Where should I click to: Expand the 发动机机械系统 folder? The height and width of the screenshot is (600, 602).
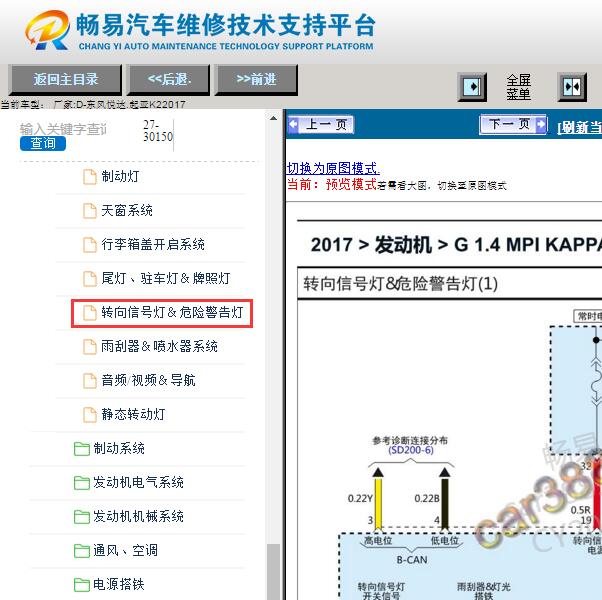tap(138, 516)
